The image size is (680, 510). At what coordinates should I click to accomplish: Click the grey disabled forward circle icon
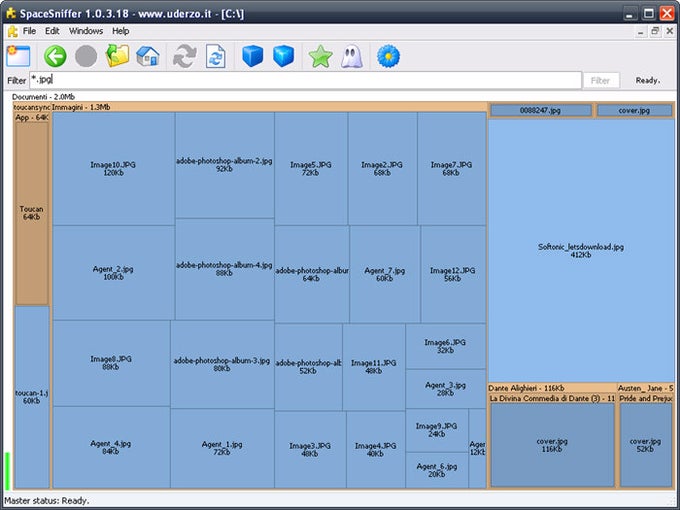[x=86, y=56]
